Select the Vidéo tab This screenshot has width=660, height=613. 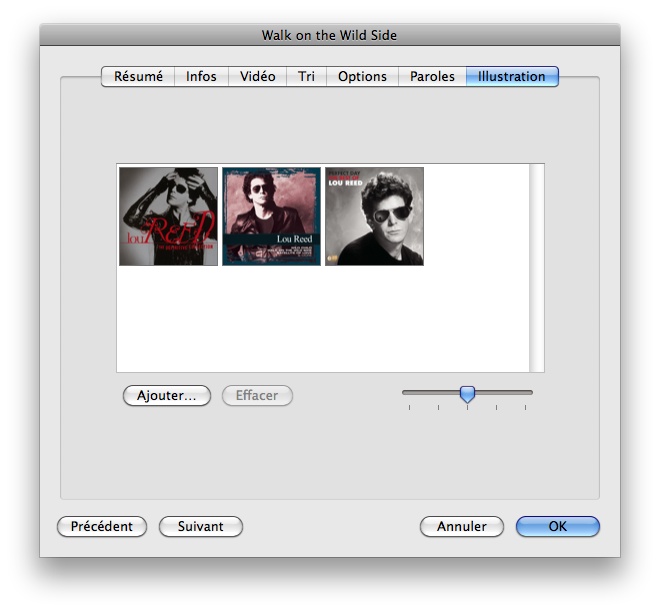258,77
